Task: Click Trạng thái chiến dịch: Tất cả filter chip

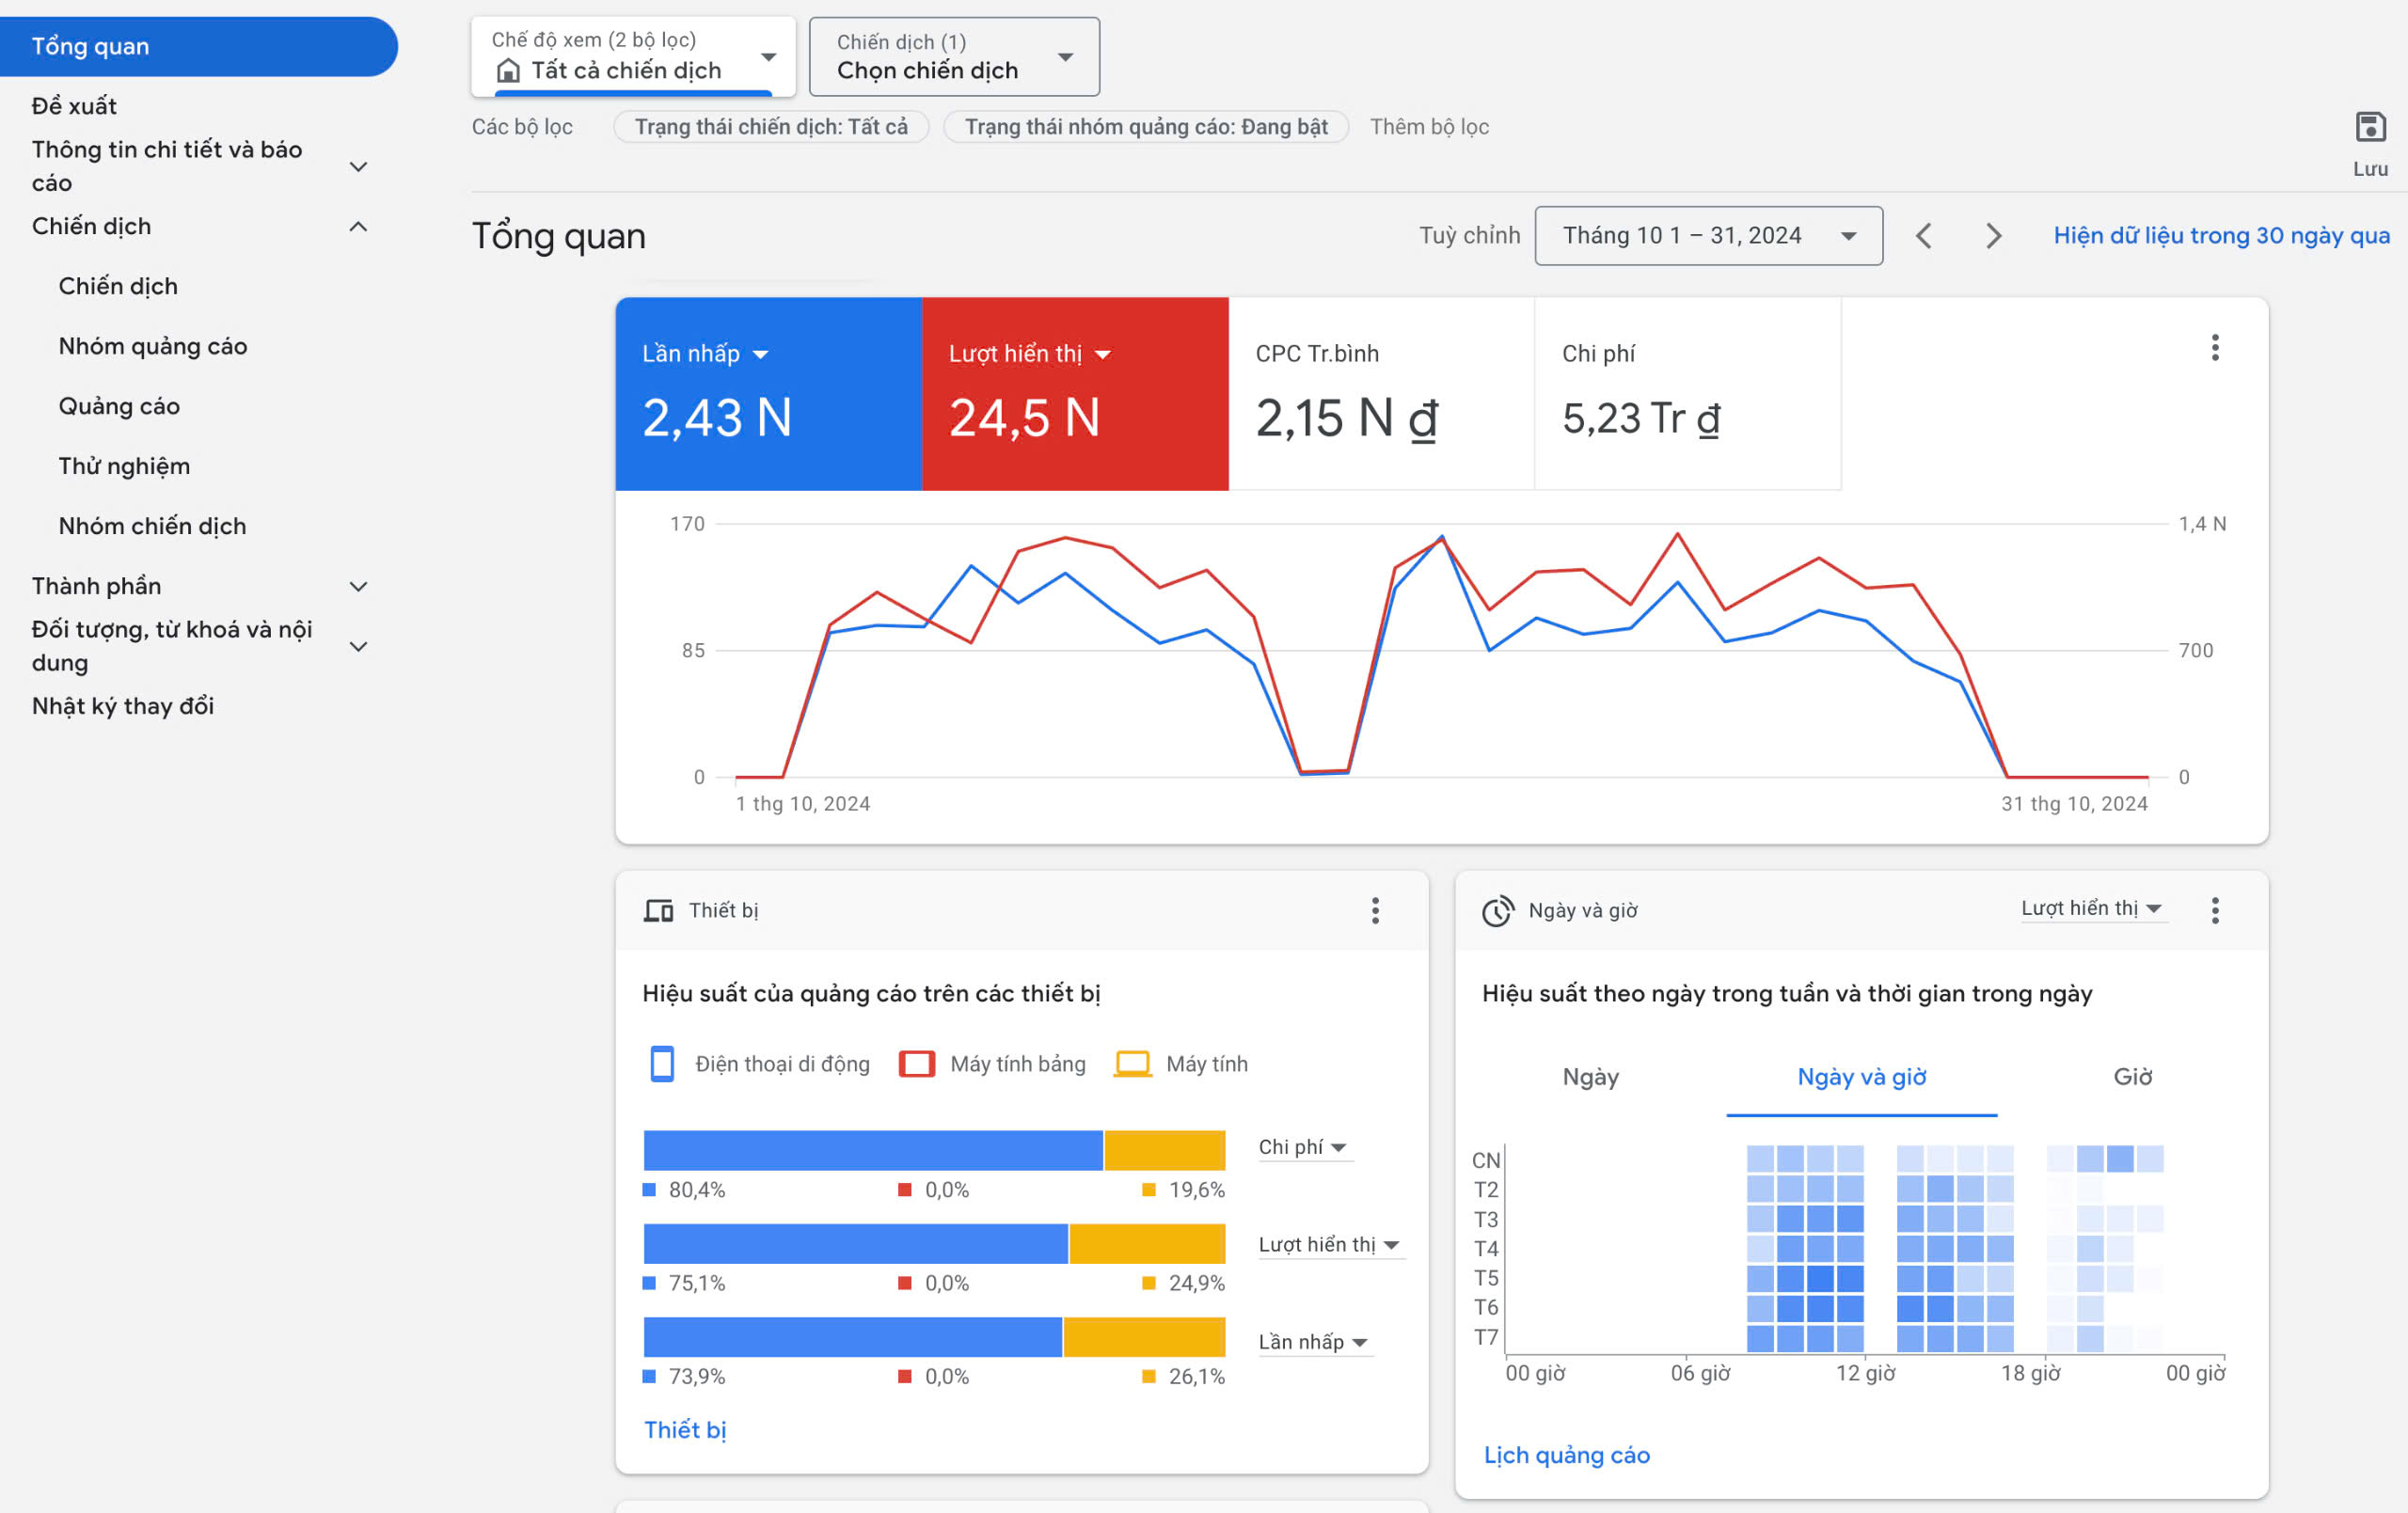Action: click(x=771, y=127)
